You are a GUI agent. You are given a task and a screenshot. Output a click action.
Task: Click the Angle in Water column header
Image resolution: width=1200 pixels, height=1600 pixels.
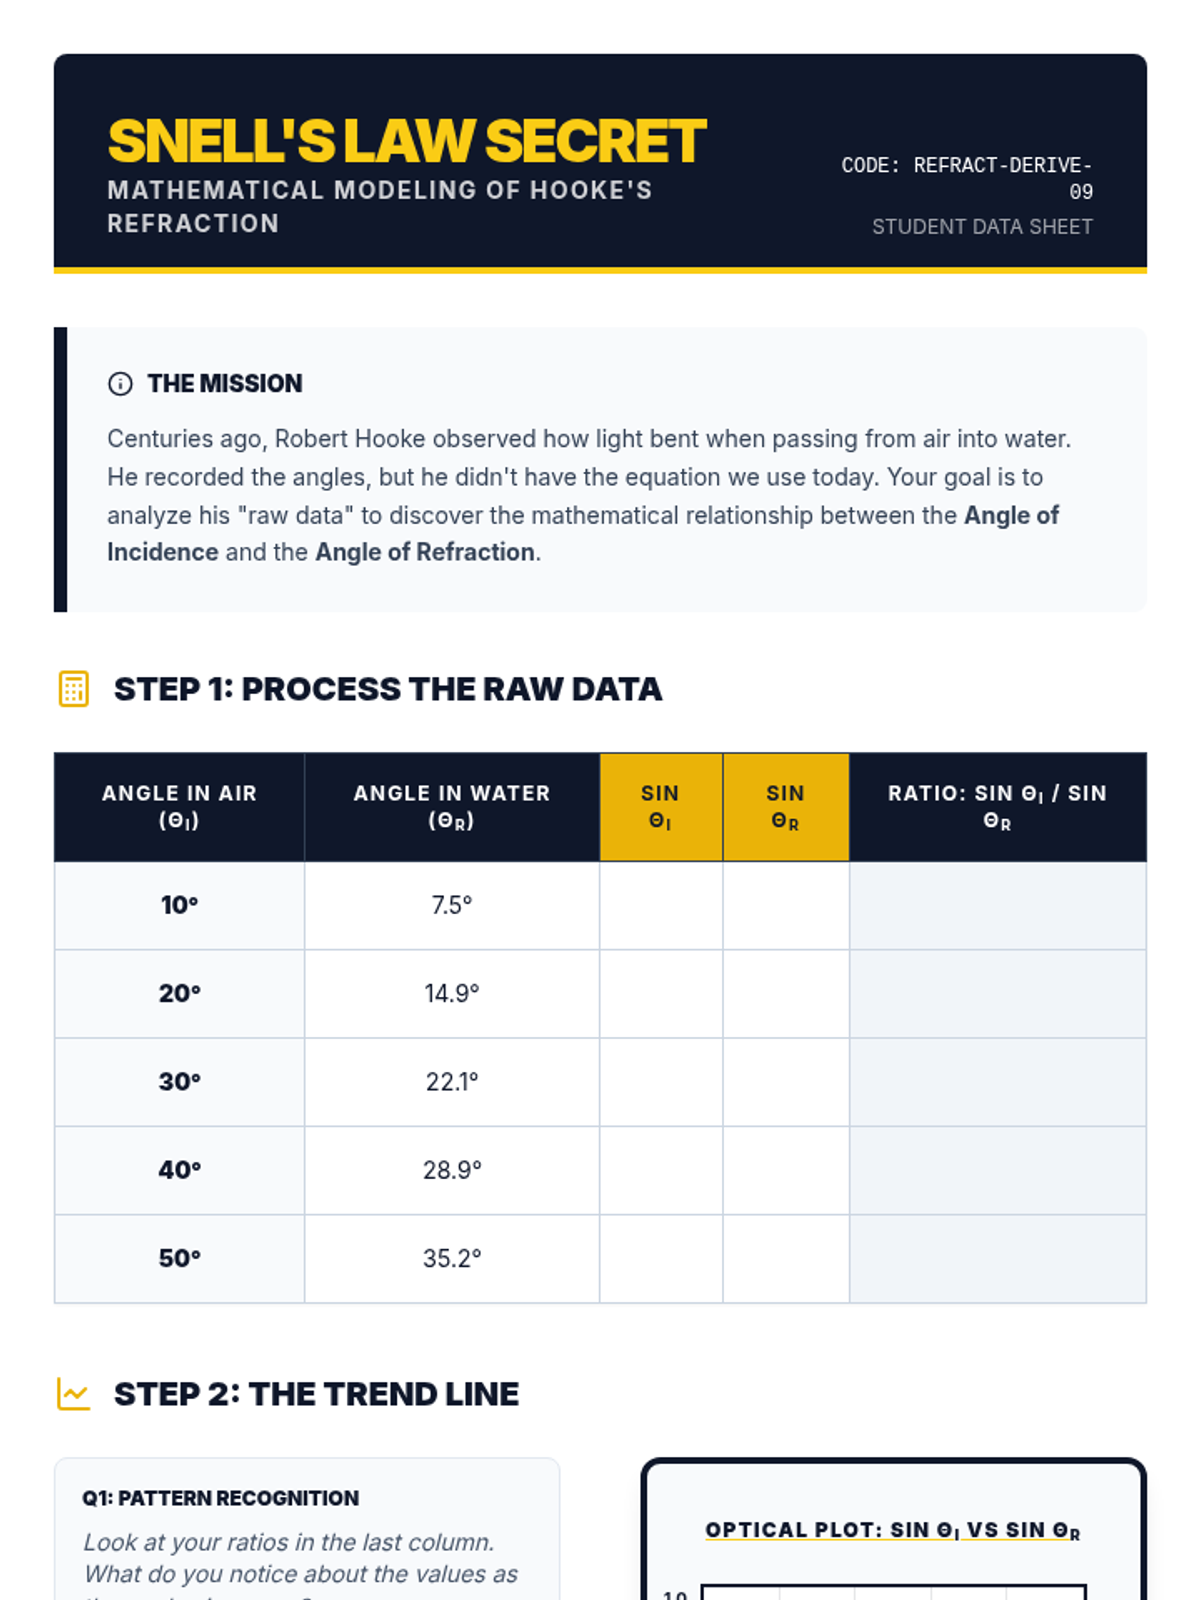(x=452, y=807)
